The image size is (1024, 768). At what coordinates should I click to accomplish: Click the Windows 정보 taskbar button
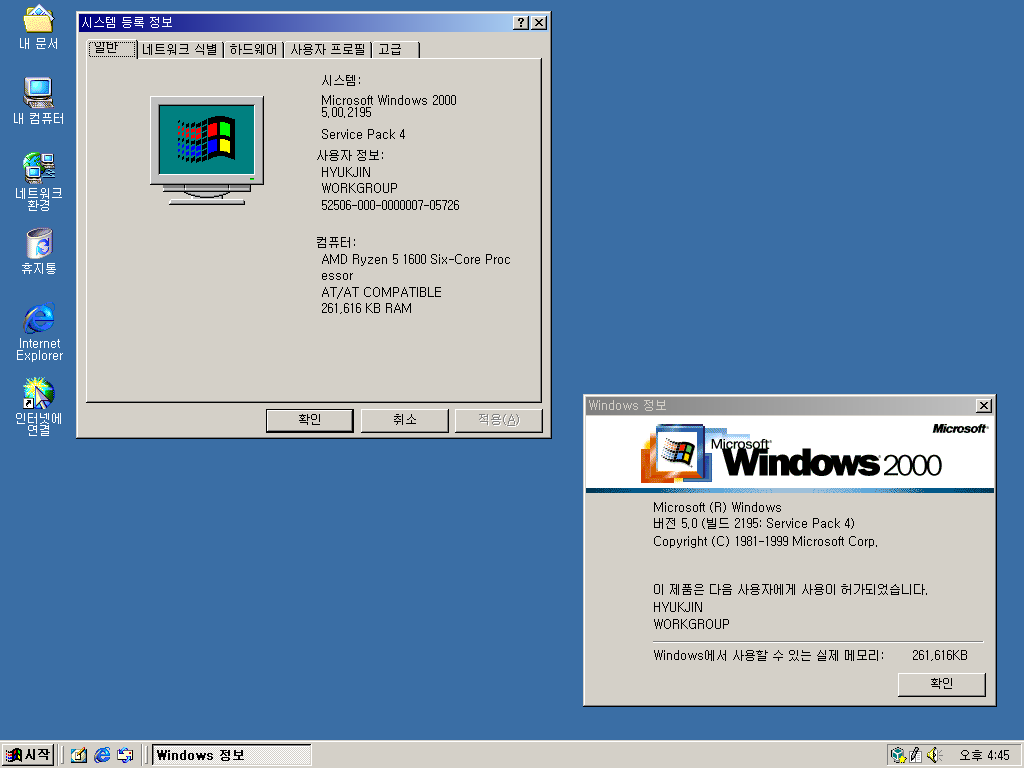click(231, 755)
